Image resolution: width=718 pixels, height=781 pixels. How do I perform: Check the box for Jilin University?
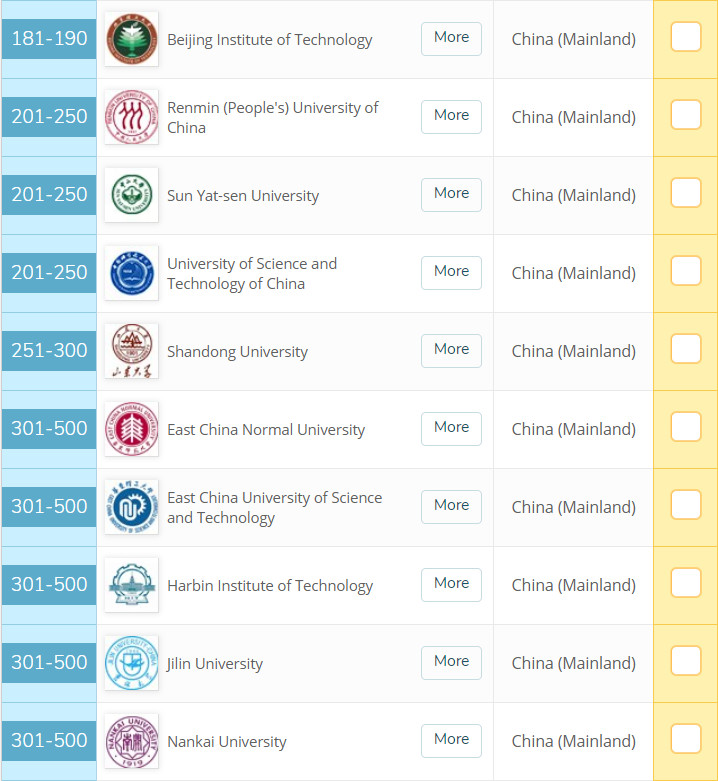pyautogui.click(x=685, y=661)
